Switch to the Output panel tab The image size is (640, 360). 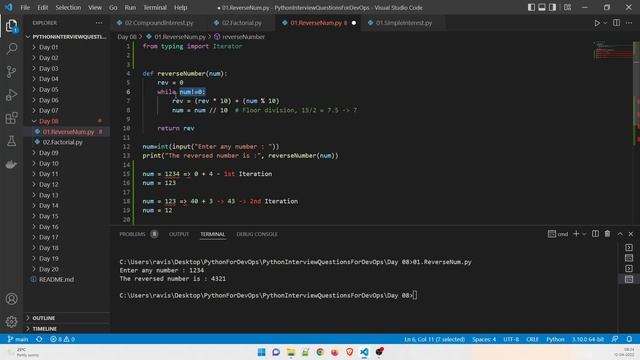point(179,234)
